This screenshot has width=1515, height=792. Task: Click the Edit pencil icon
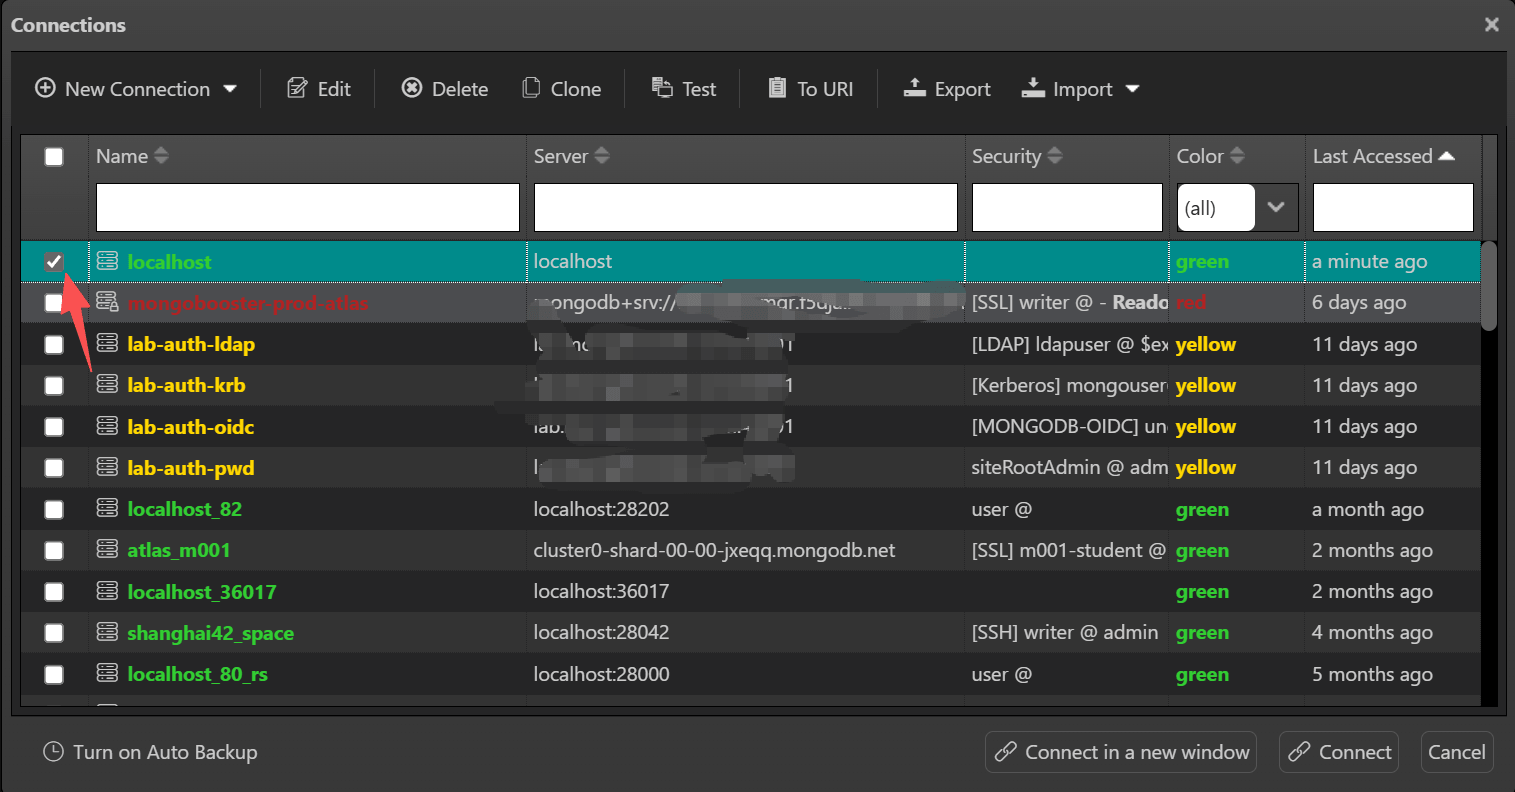297,88
